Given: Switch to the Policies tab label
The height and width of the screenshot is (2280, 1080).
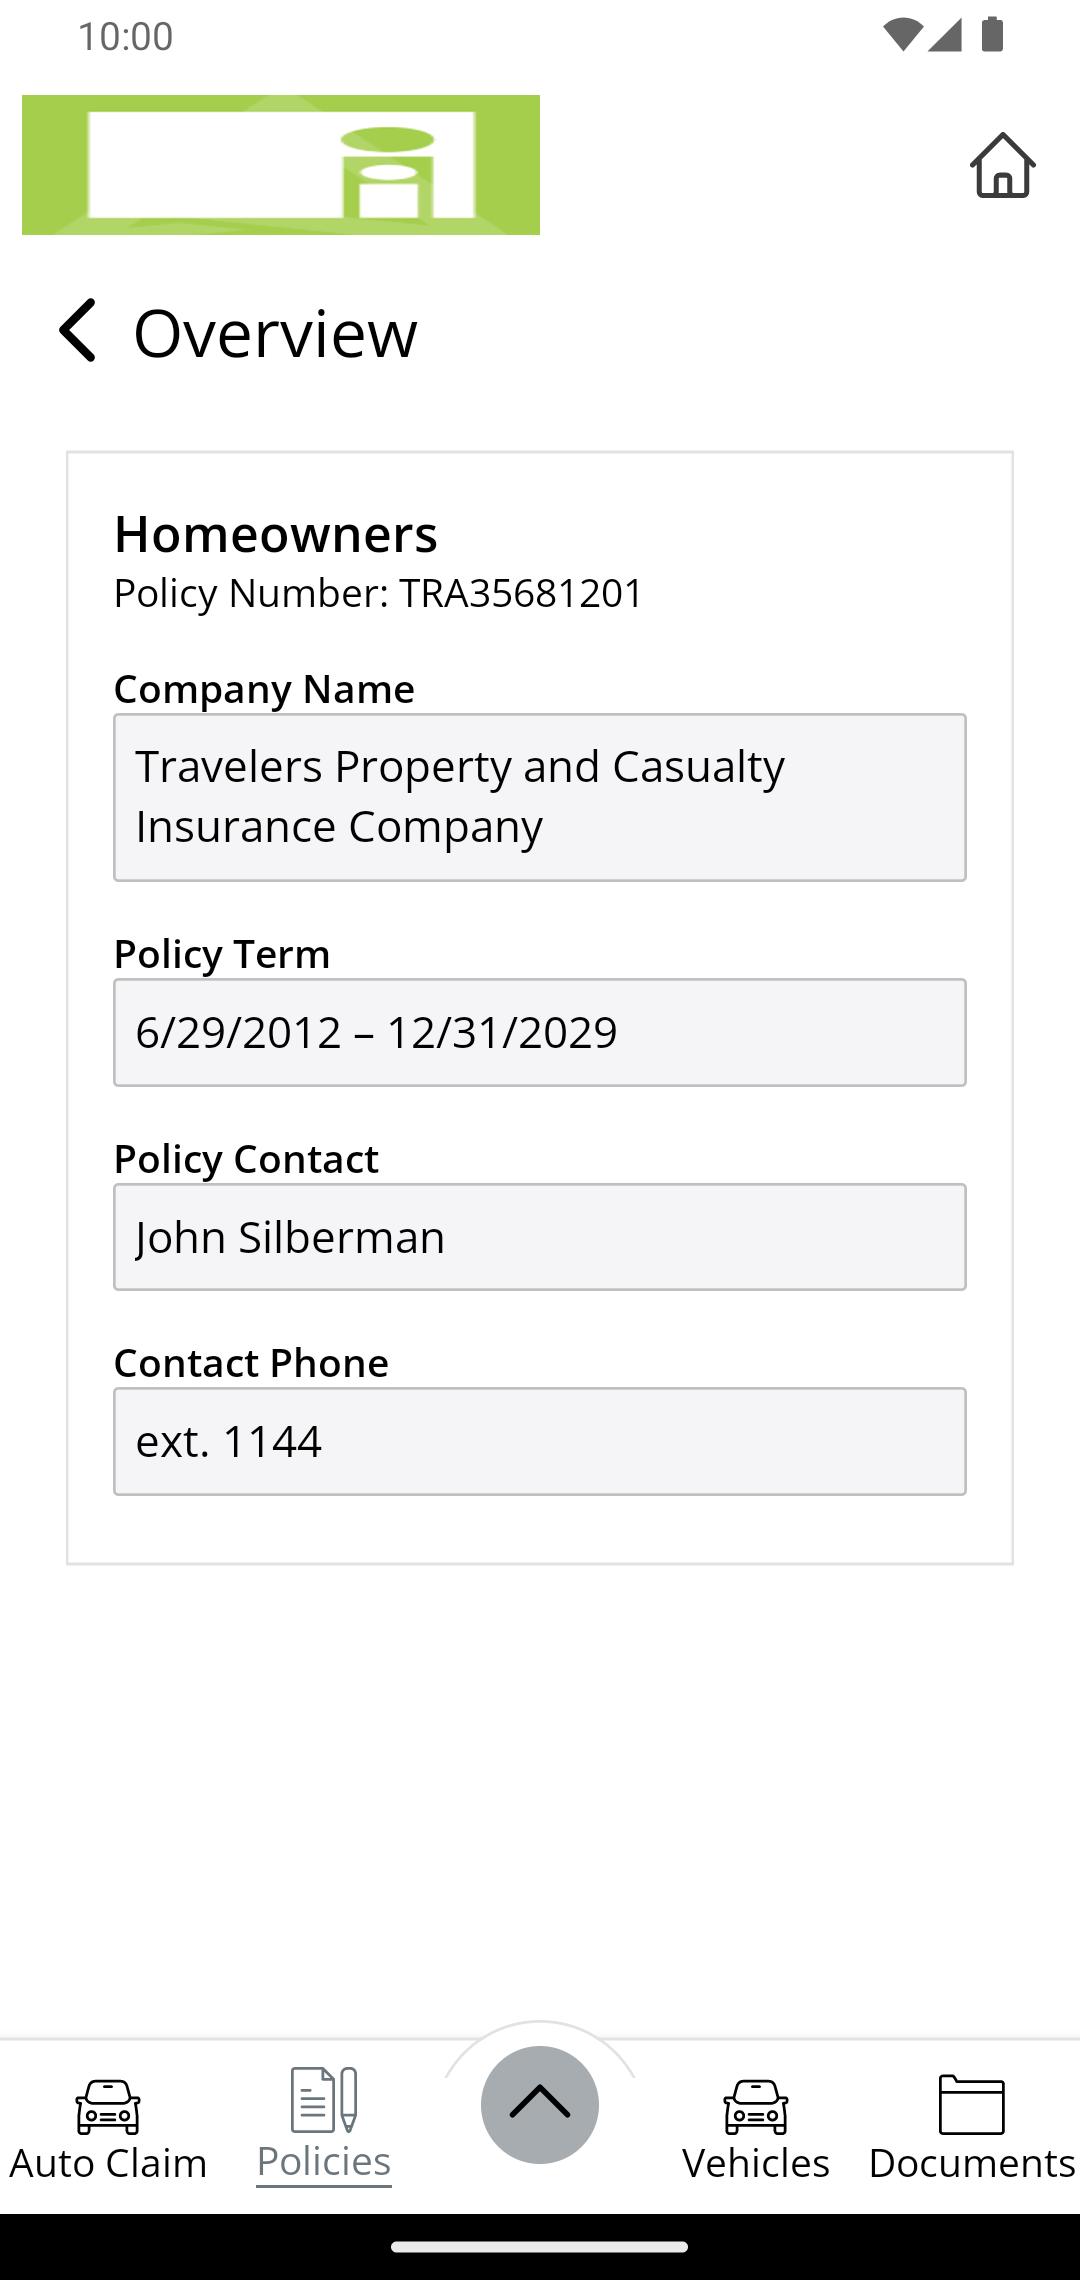Looking at the screenshot, I should tap(324, 2162).
